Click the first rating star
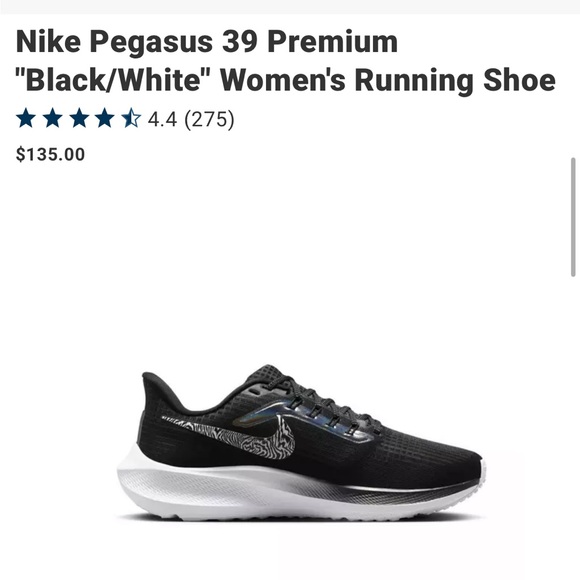Screen dimensions: 580x580 click(x=26, y=118)
